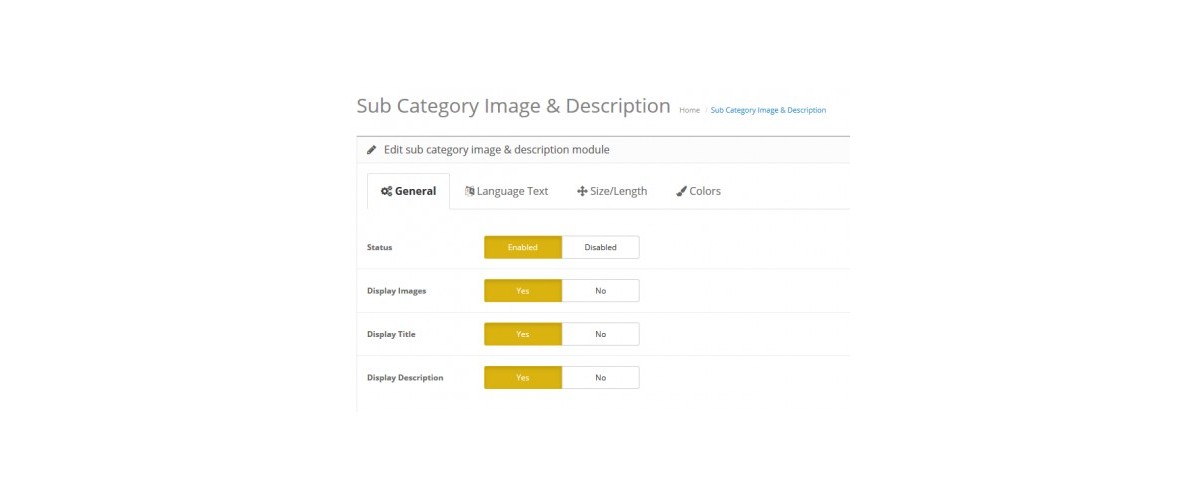Go to Home breadcrumb link
The image size is (1200, 500).
[690, 110]
